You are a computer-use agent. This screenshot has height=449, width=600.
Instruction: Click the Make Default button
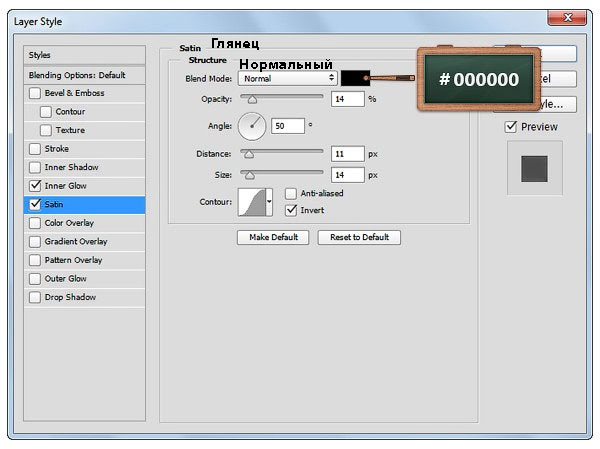coord(273,237)
